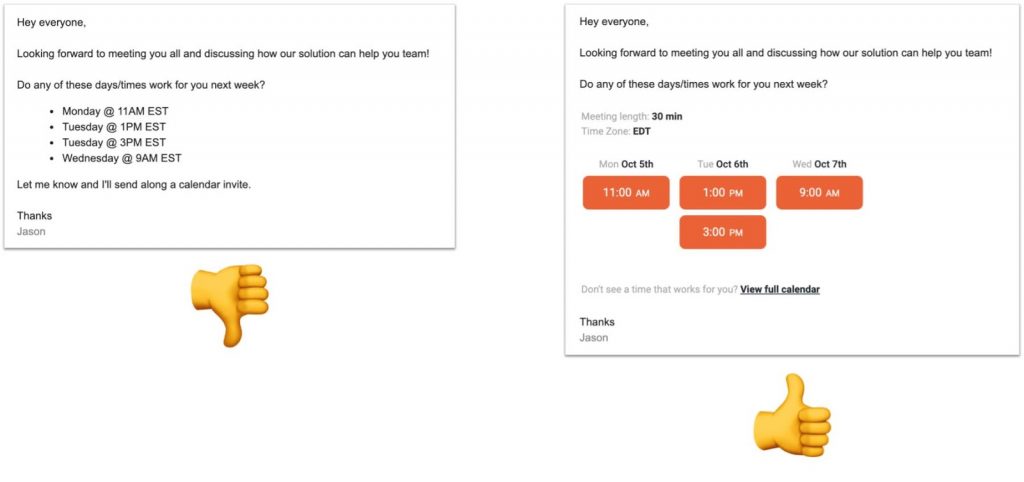Open the View full calendar link
The height and width of the screenshot is (482, 1024).
tap(780, 289)
